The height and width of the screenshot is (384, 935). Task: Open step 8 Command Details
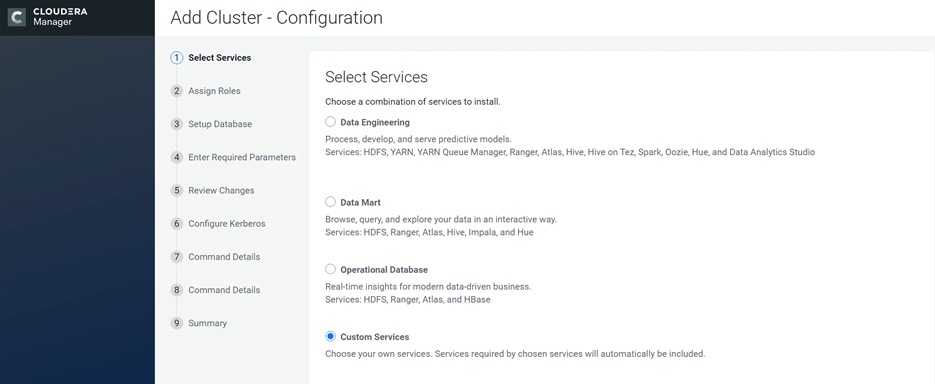coord(215,290)
